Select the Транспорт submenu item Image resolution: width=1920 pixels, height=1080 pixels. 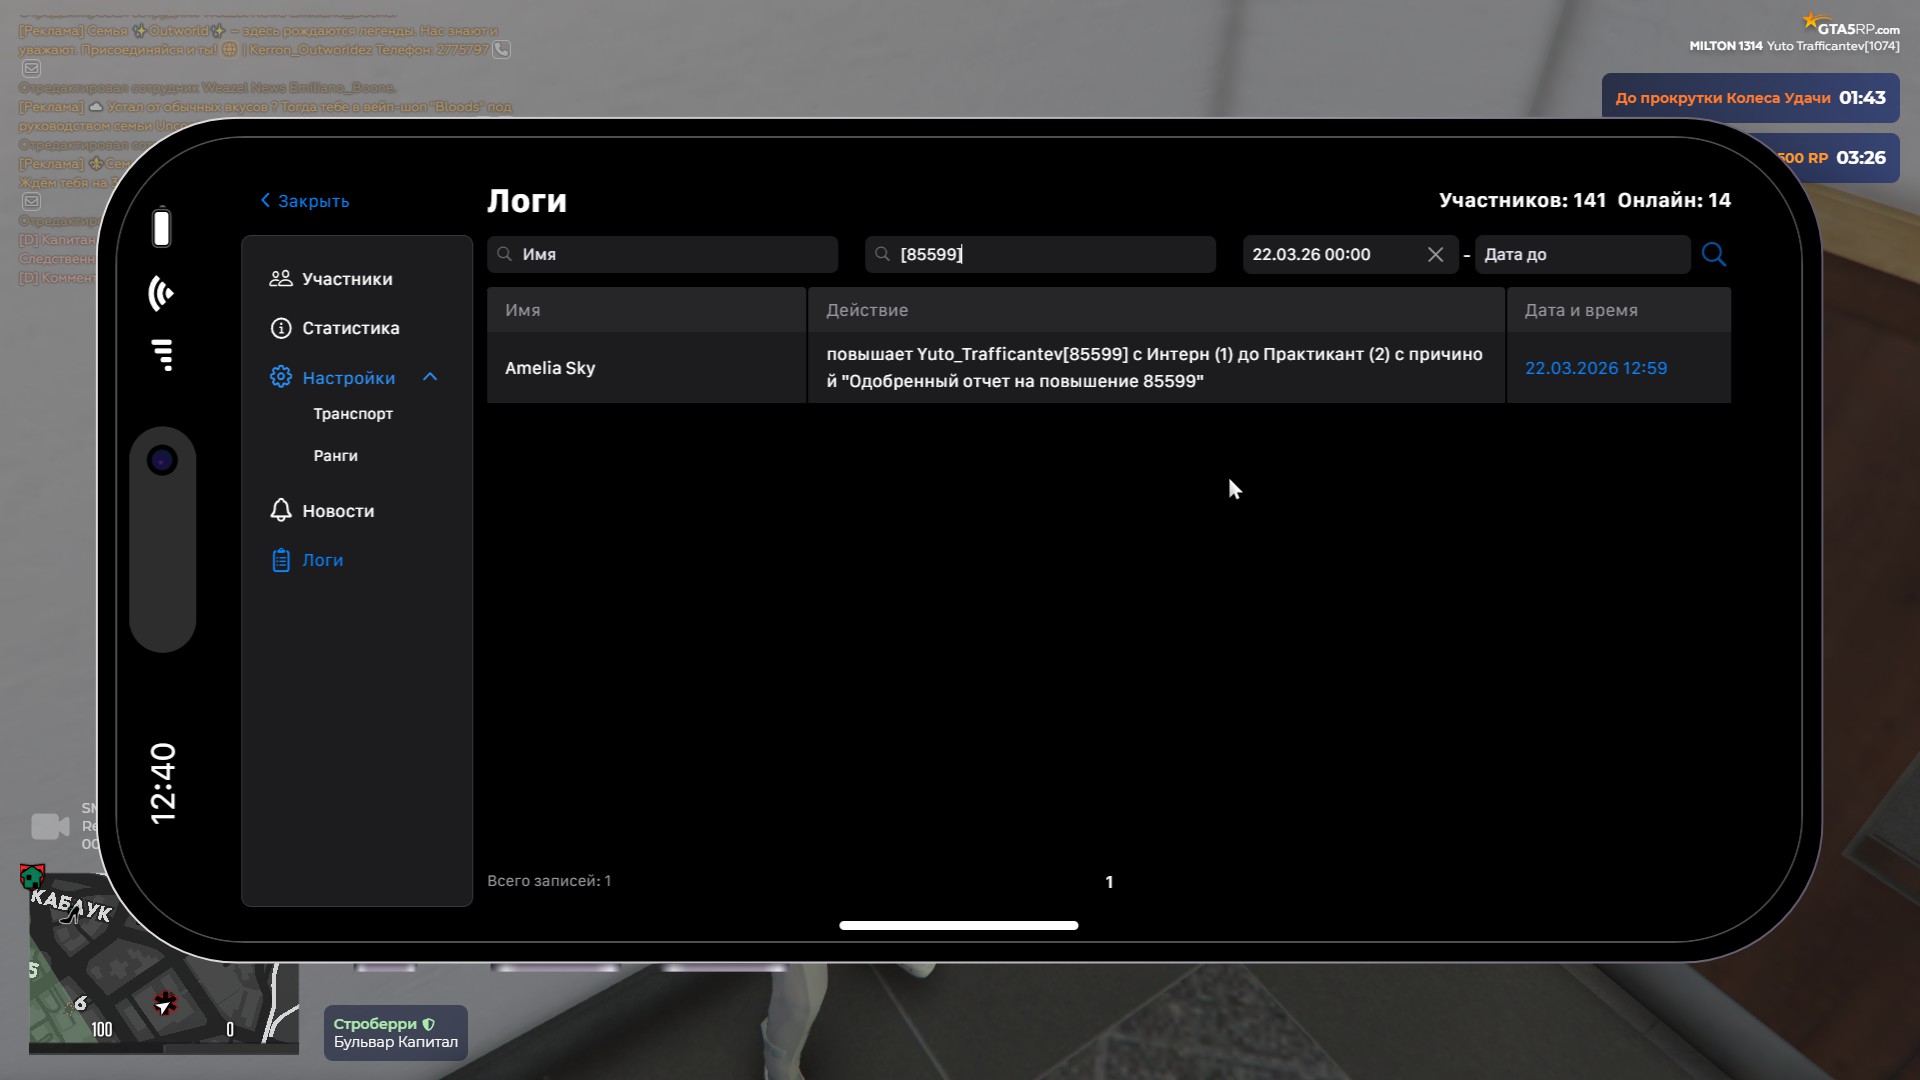(x=353, y=414)
